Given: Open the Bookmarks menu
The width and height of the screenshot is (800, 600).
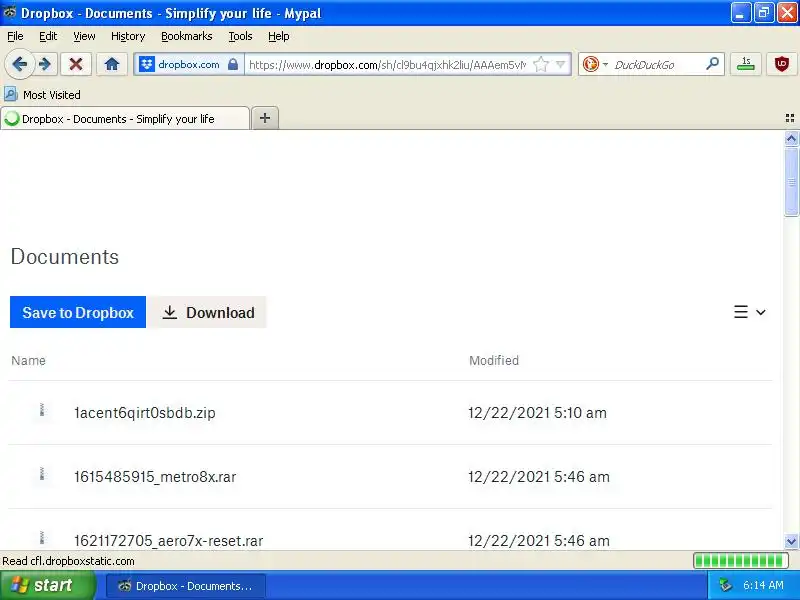Looking at the screenshot, I should click(187, 36).
